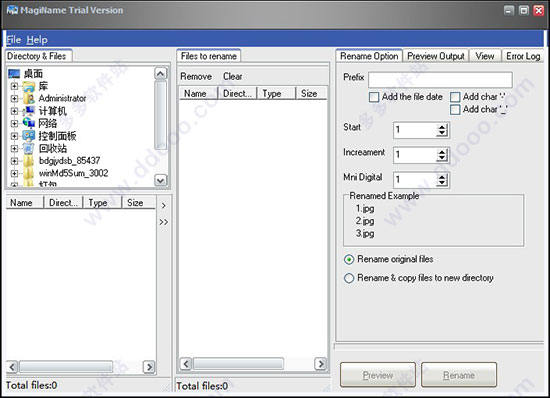Expand the 网络 tree node

point(14,123)
